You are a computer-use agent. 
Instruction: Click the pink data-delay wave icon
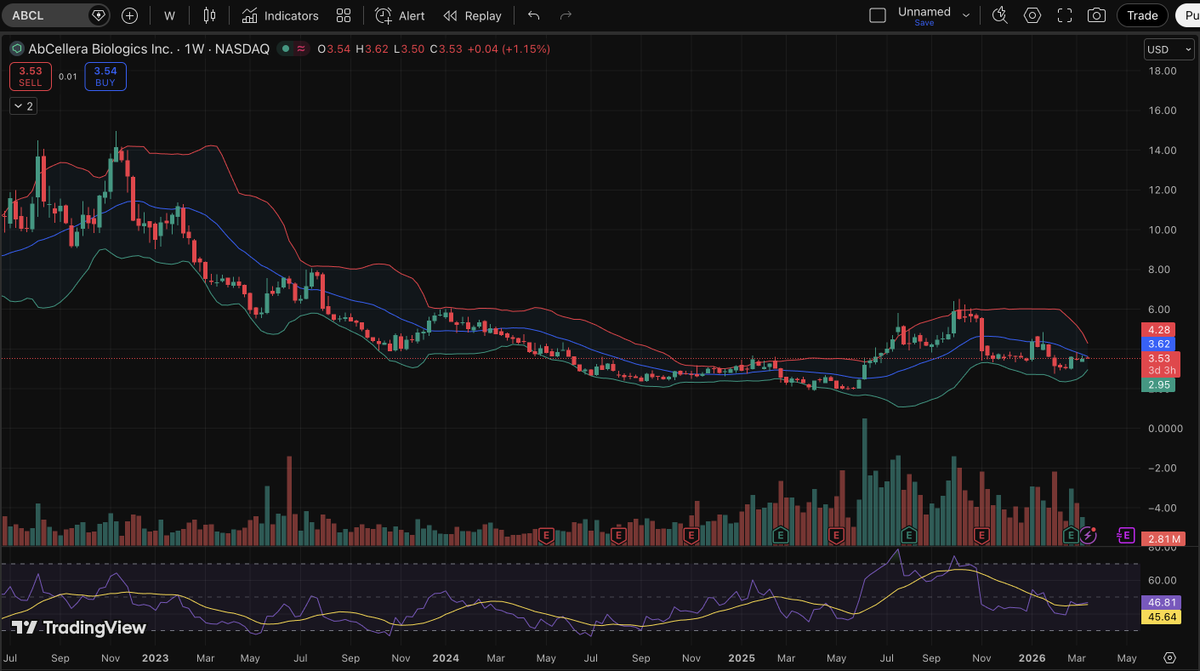click(x=301, y=49)
